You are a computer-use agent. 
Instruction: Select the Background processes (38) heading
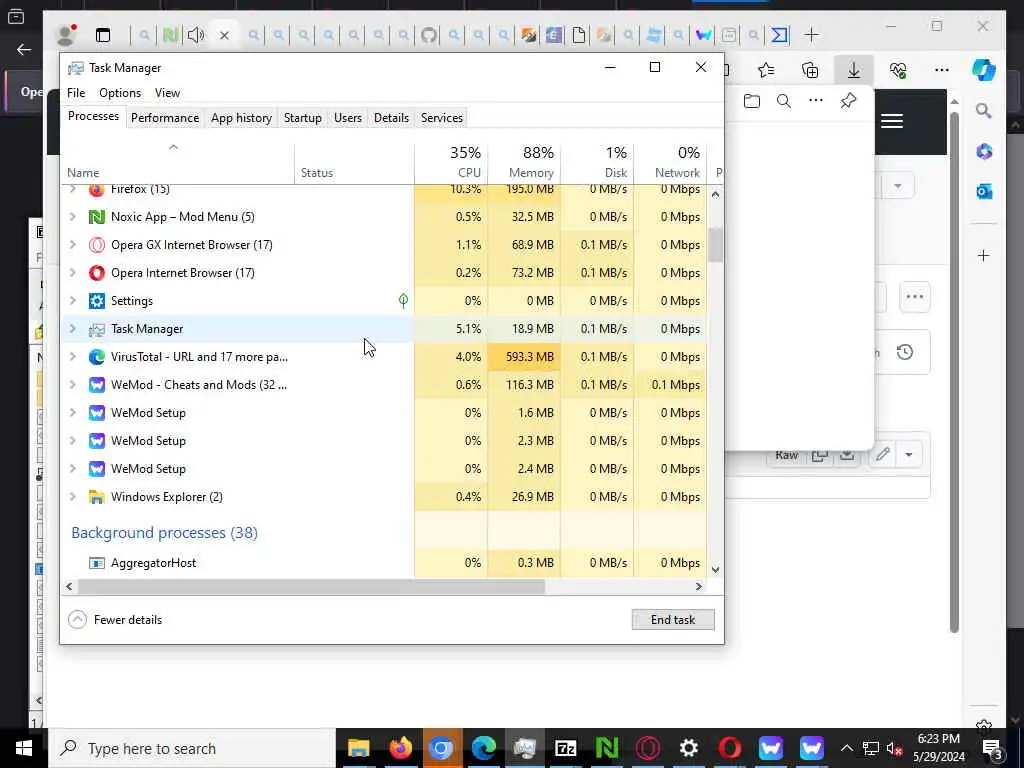coord(165,533)
